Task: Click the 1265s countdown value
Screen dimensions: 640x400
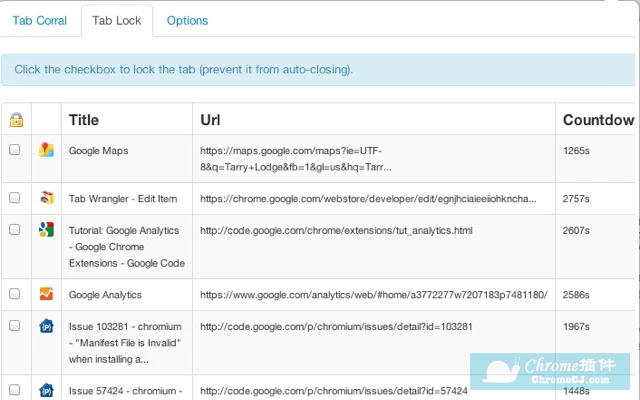Action: point(576,151)
